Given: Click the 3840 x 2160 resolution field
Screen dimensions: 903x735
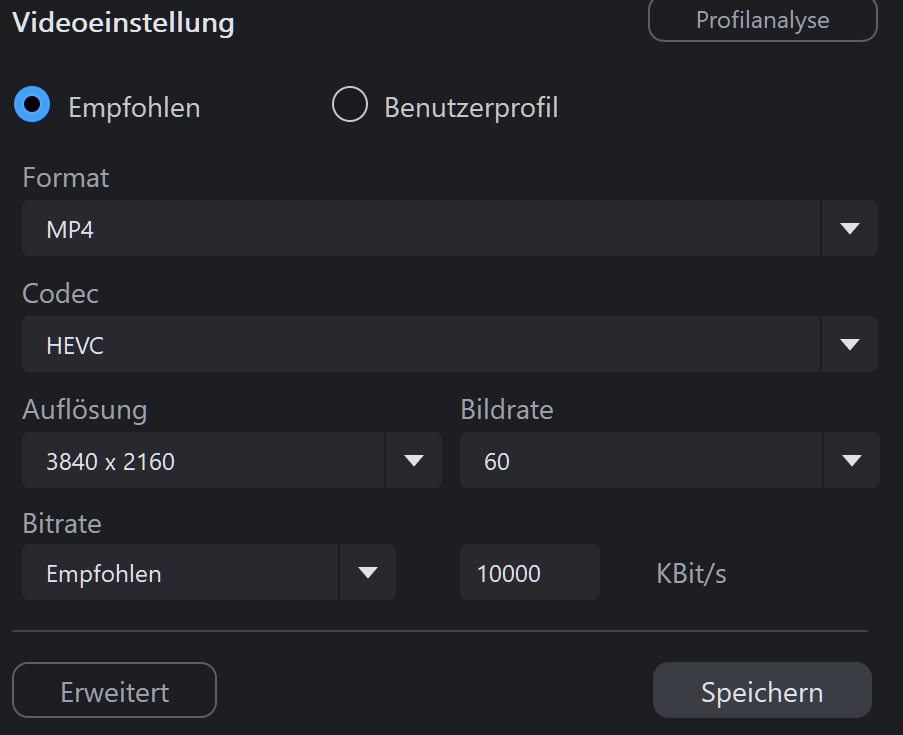Looking at the screenshot, I should coord(202,461).
